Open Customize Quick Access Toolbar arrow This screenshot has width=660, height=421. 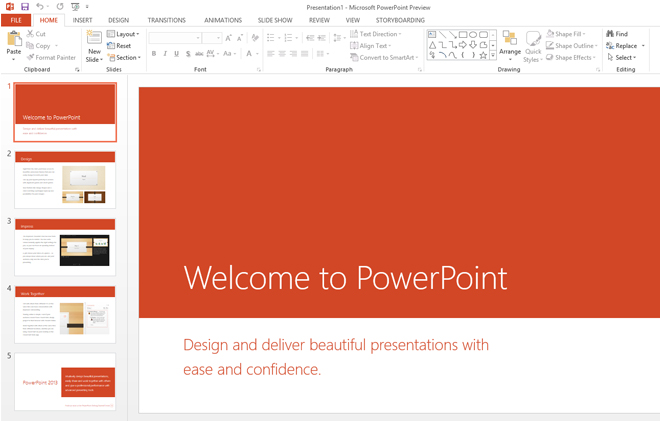(x=87, y=7)
